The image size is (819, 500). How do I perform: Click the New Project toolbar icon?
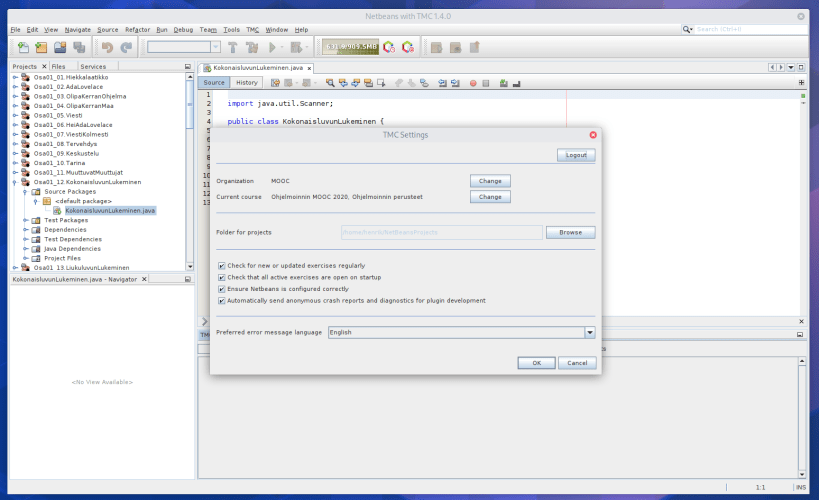pos(41,48)
